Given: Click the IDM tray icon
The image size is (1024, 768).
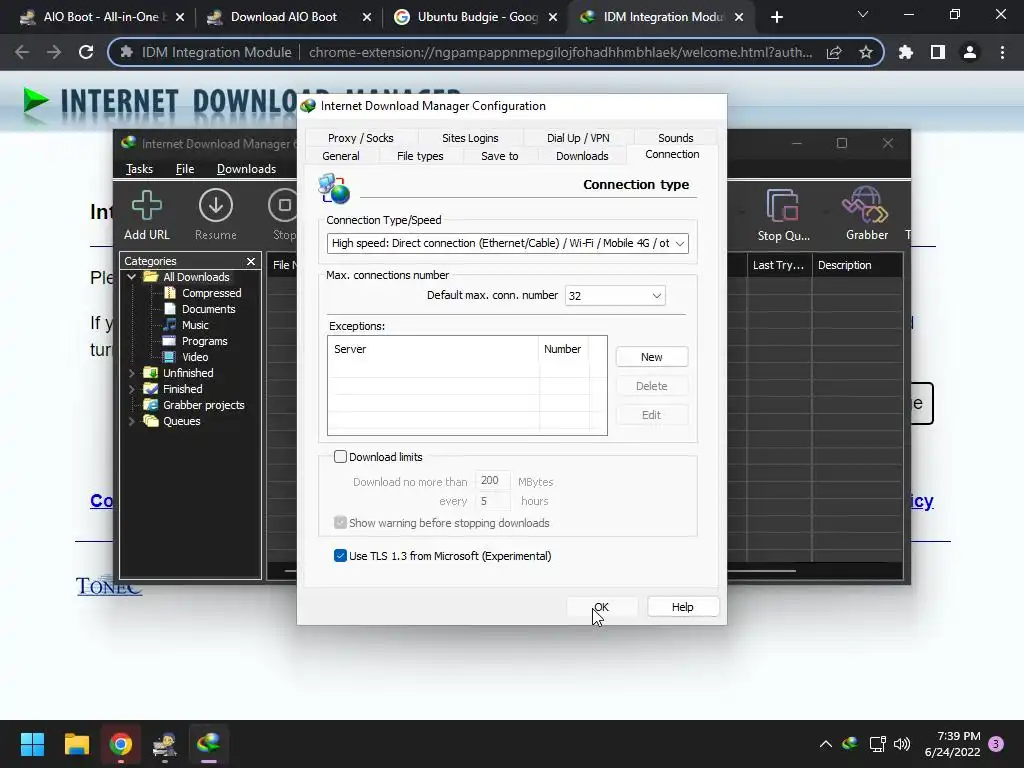Looking at the screenshot, I should pos(850,744).
